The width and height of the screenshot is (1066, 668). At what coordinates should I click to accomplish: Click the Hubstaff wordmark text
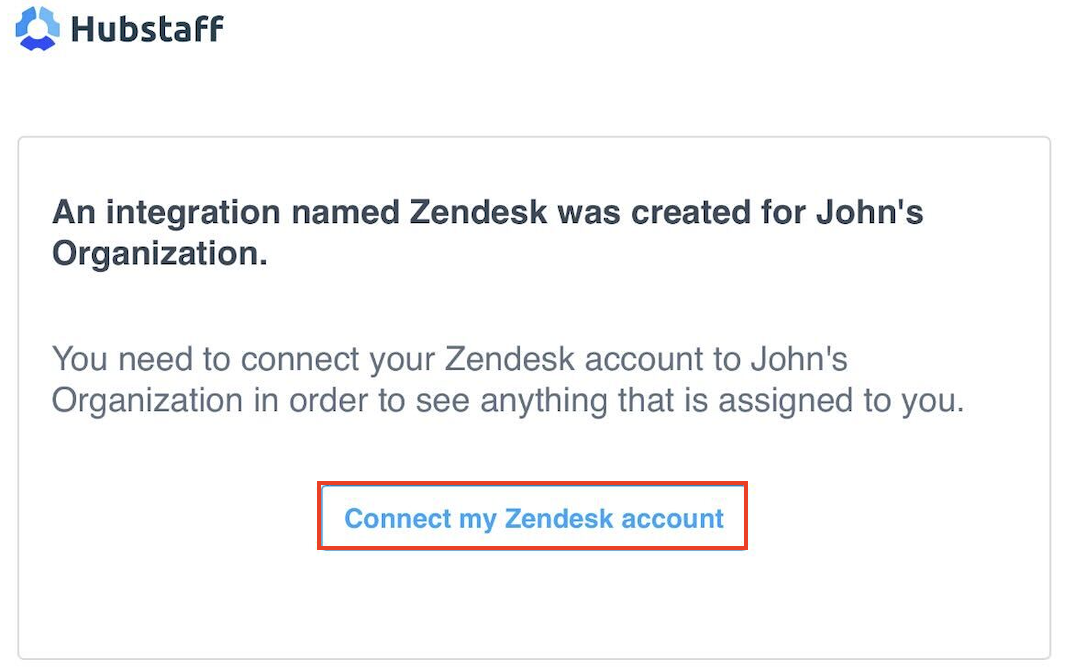tap(147, 29)
